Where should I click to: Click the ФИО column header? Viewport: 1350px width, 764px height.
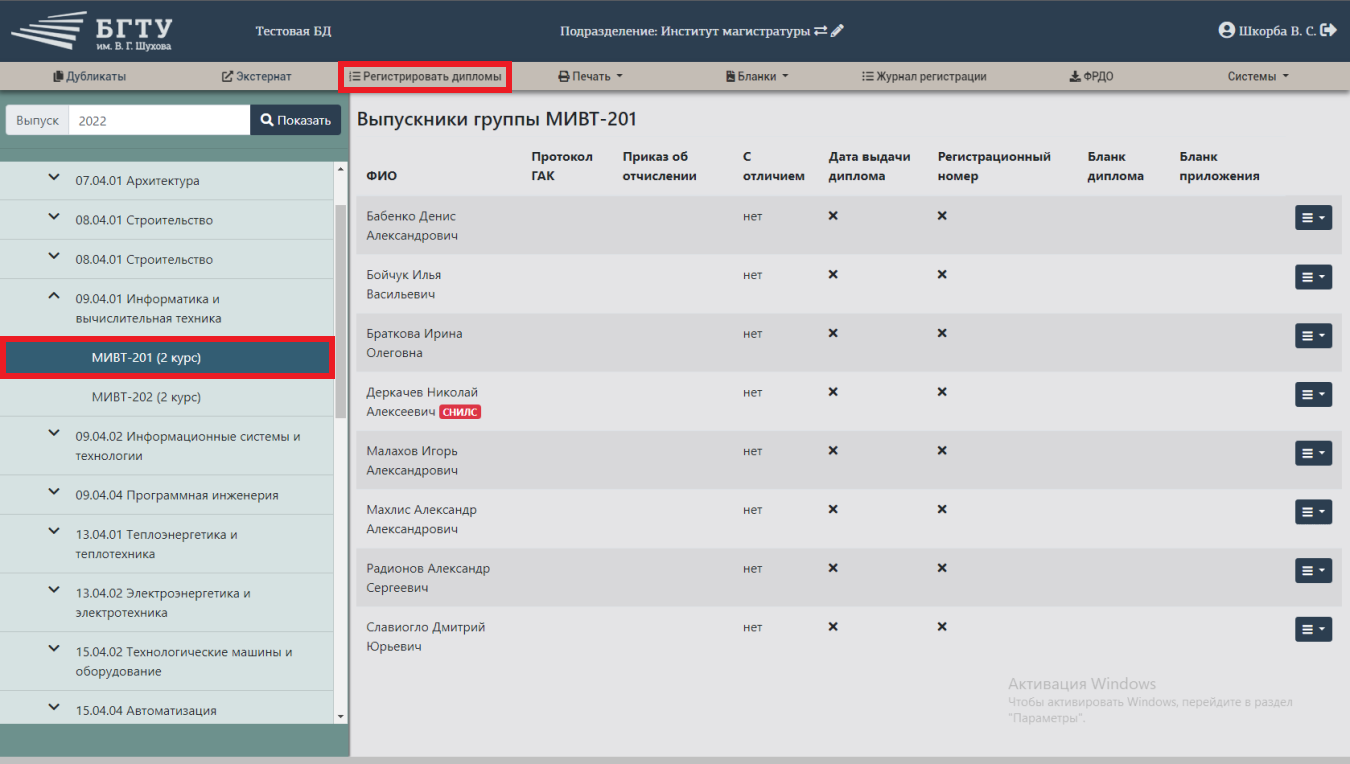click(x=381, y=176)
